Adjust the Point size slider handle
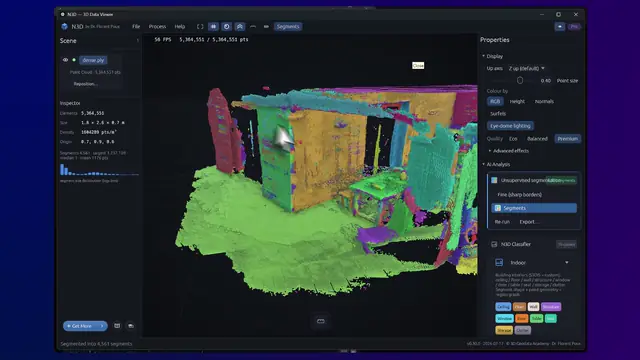Image resolution: width=640 pixels, height=360 pixels. point(520,80)
